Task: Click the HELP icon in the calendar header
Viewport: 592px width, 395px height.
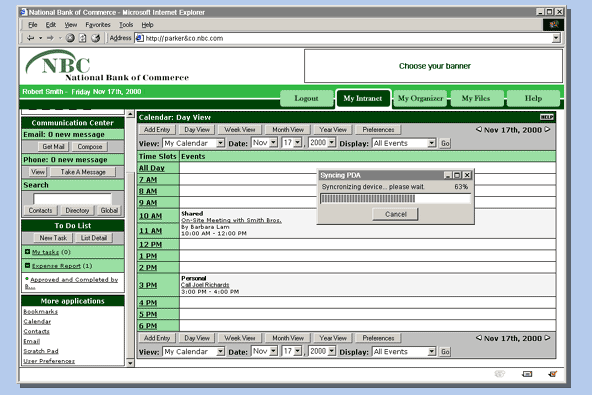Action: (546, 117)
